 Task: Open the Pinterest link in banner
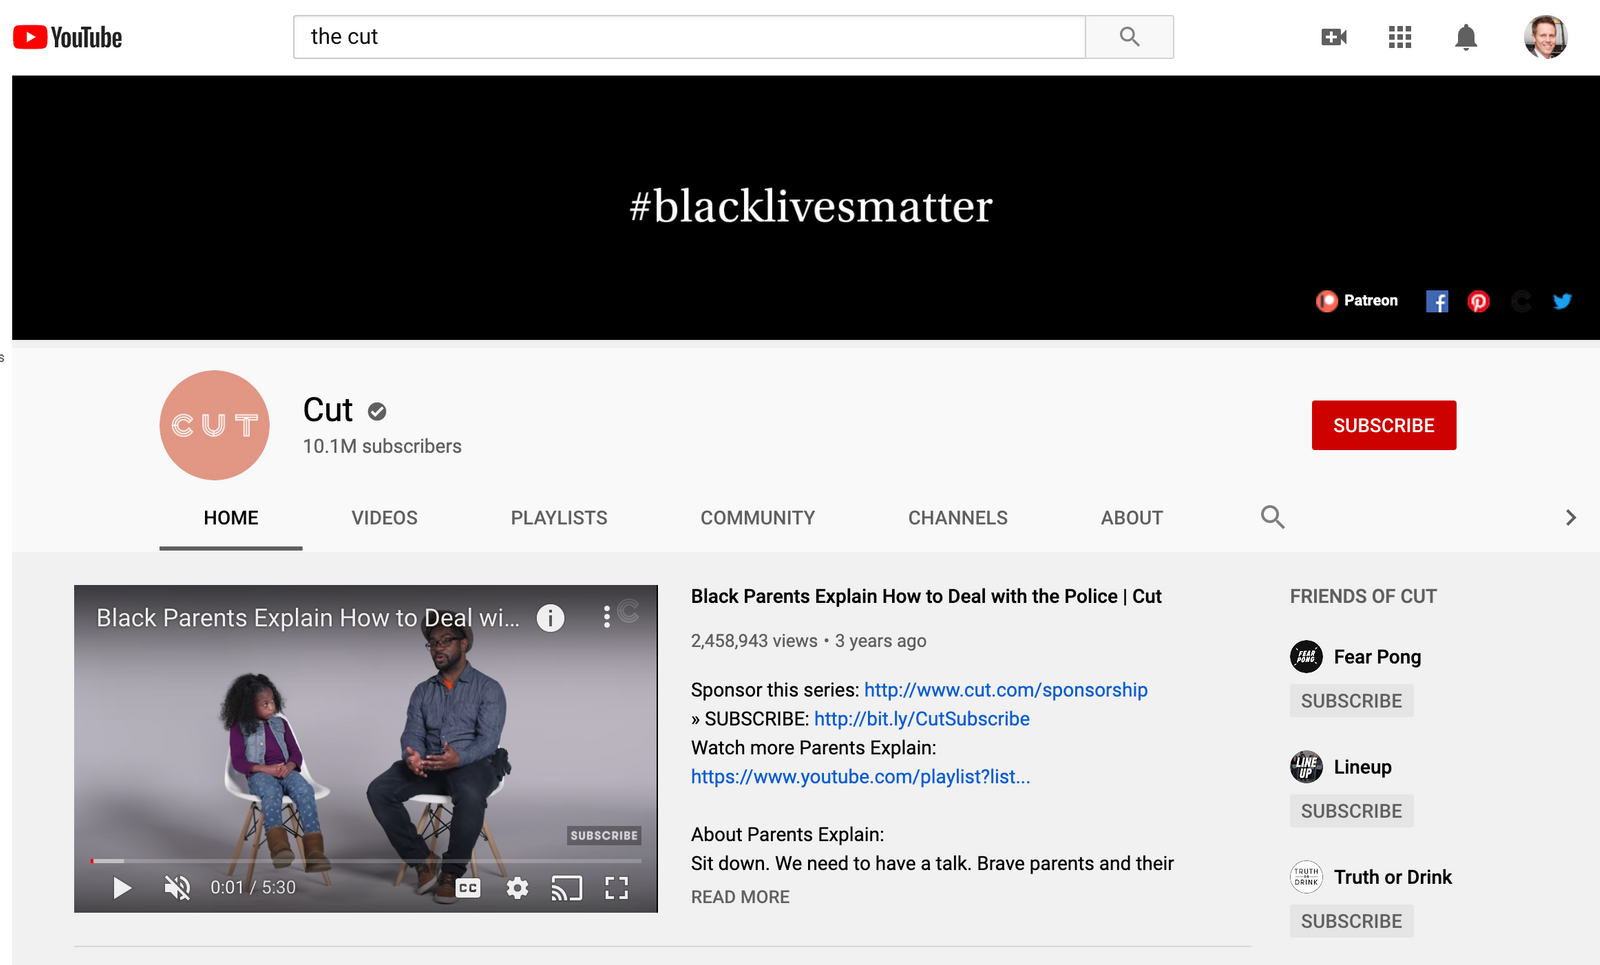(1478, 301)
